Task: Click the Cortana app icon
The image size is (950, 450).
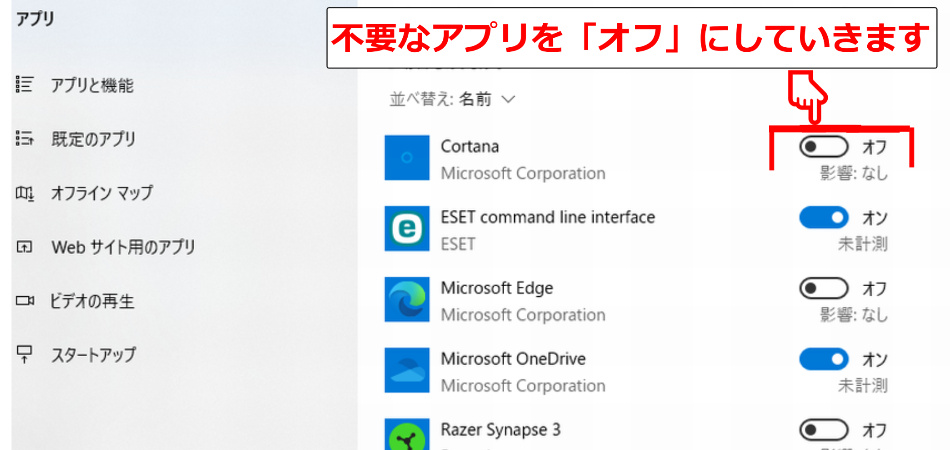Action: (x=407, y=157)
